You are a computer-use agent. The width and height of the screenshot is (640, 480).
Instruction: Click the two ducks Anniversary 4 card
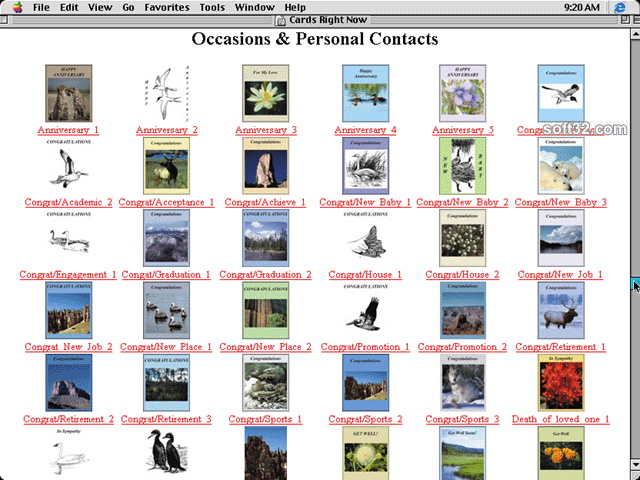coord(366,93)
